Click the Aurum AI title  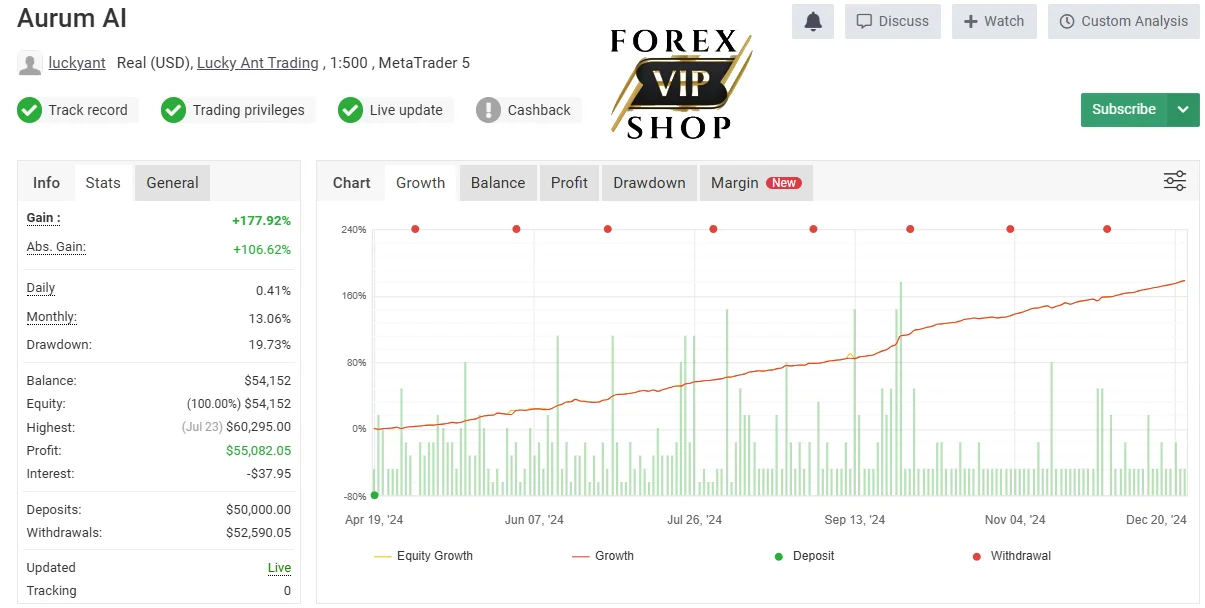coord(72,18)
